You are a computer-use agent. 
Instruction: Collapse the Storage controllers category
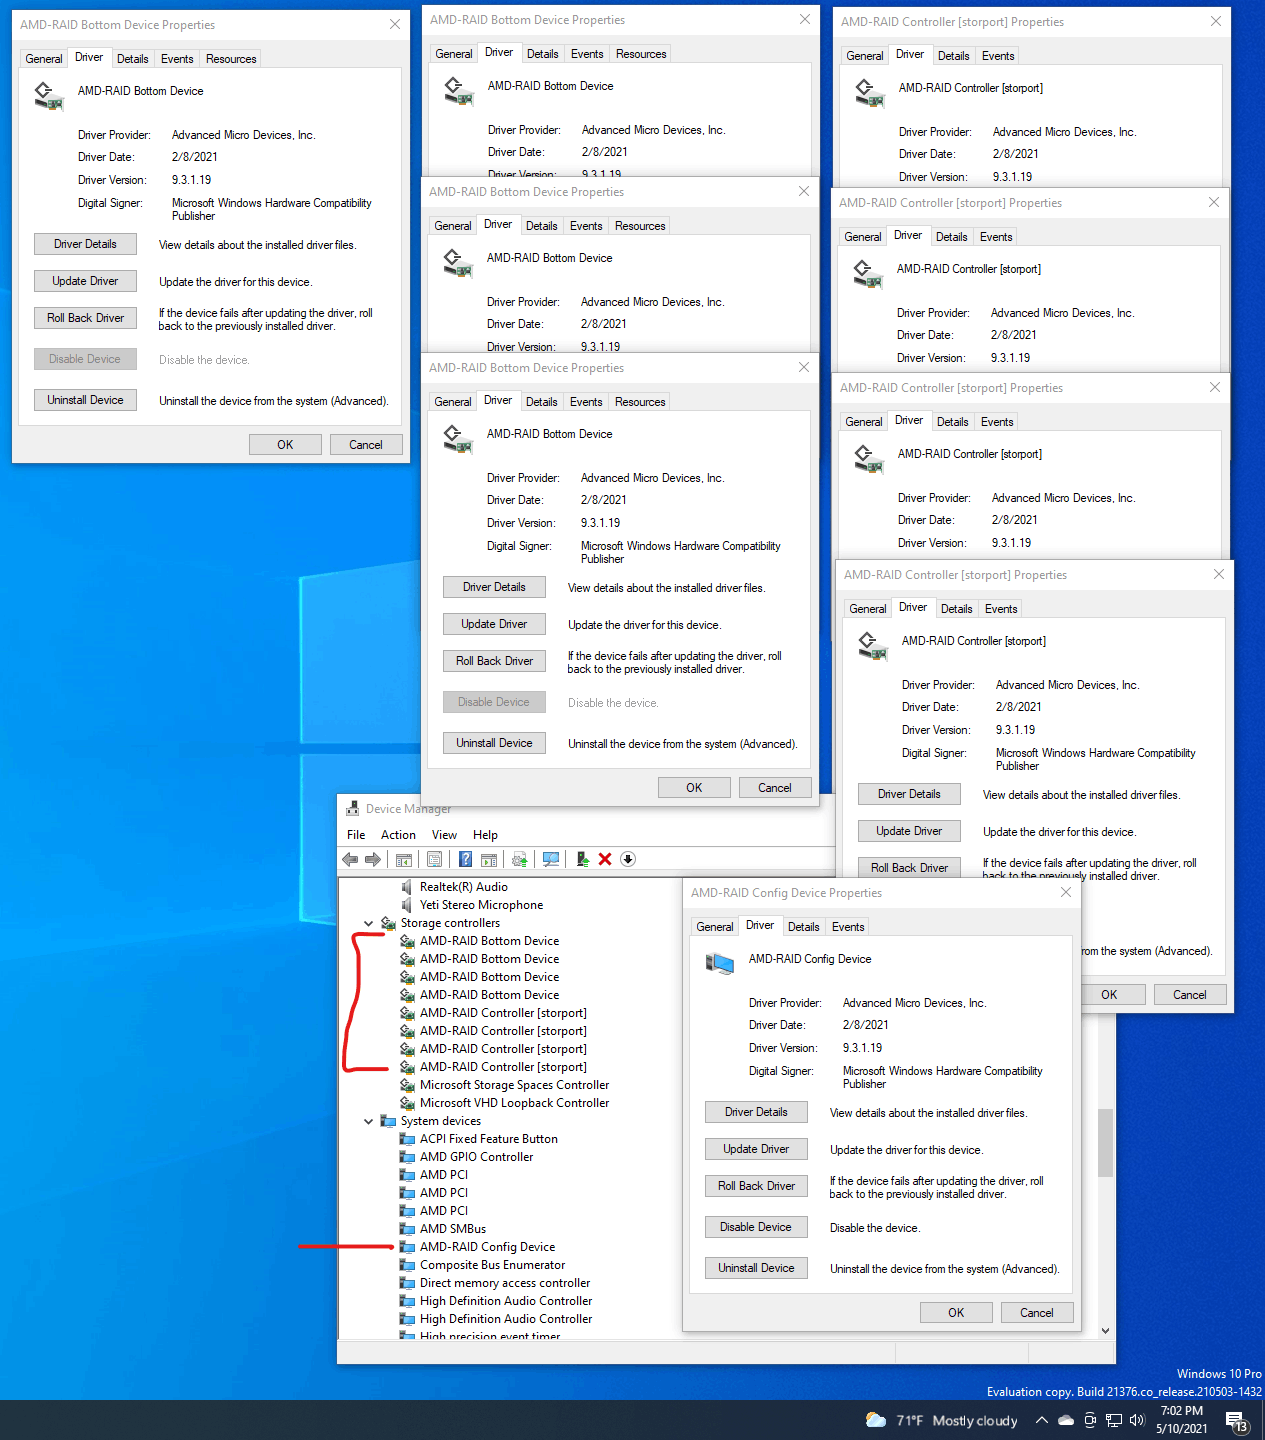click(369, 923)
